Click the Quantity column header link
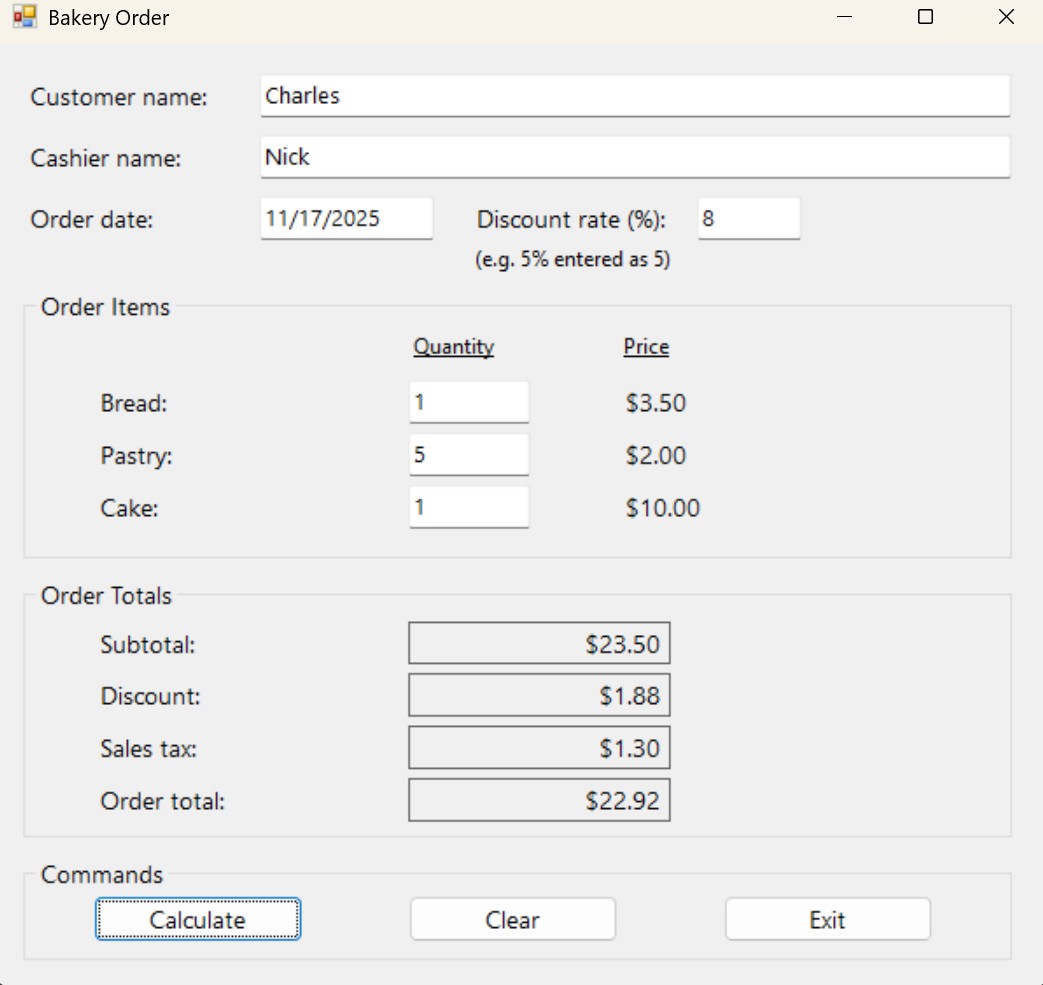The width and height of the screenshot is (1043, 985). coord(453,346)
